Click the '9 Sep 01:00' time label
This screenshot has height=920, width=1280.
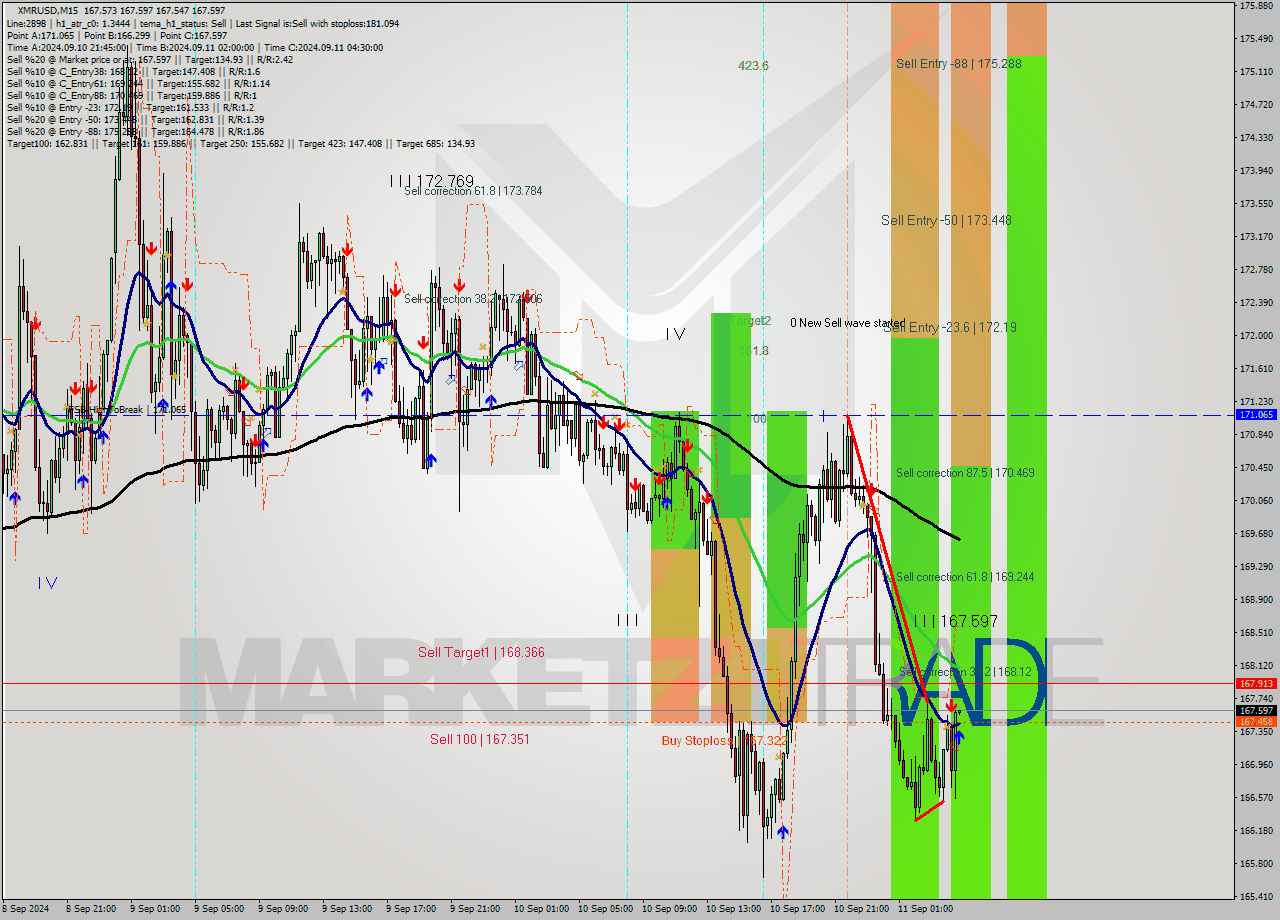pyautogui.click(x=155, y=909)
